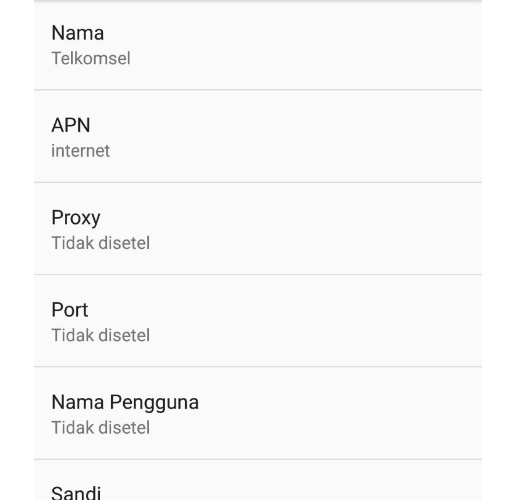
Task: Open the Port setting
Action: pyautogui.click(x=258, y=321)
